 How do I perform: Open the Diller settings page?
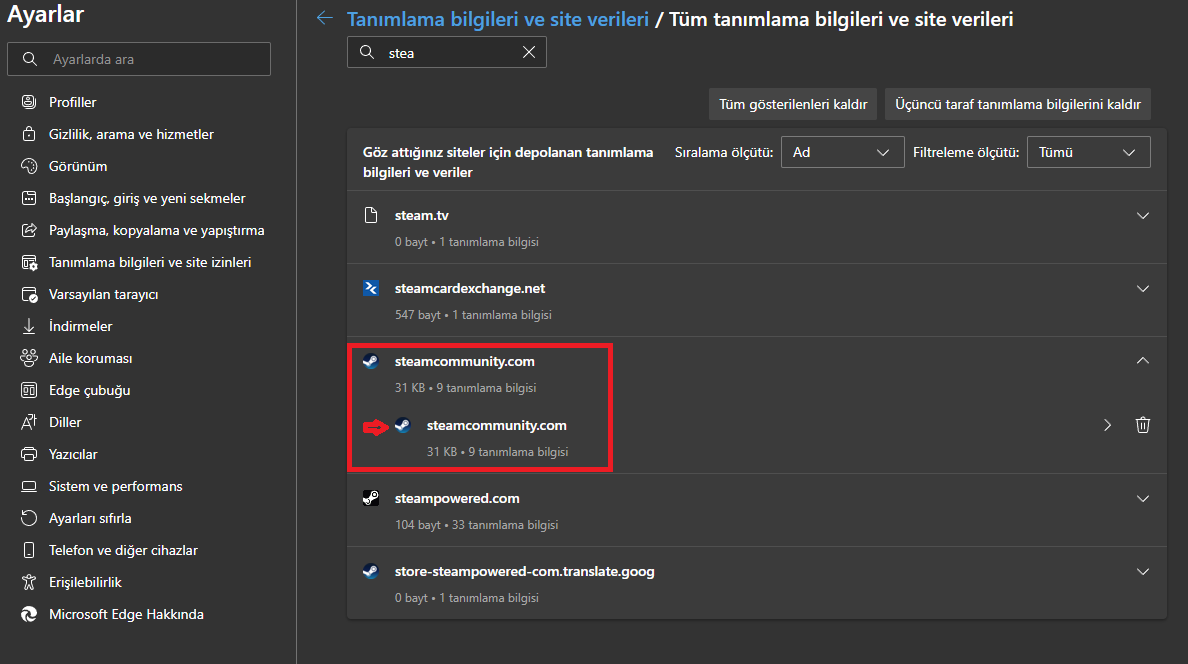pos(65,422)
